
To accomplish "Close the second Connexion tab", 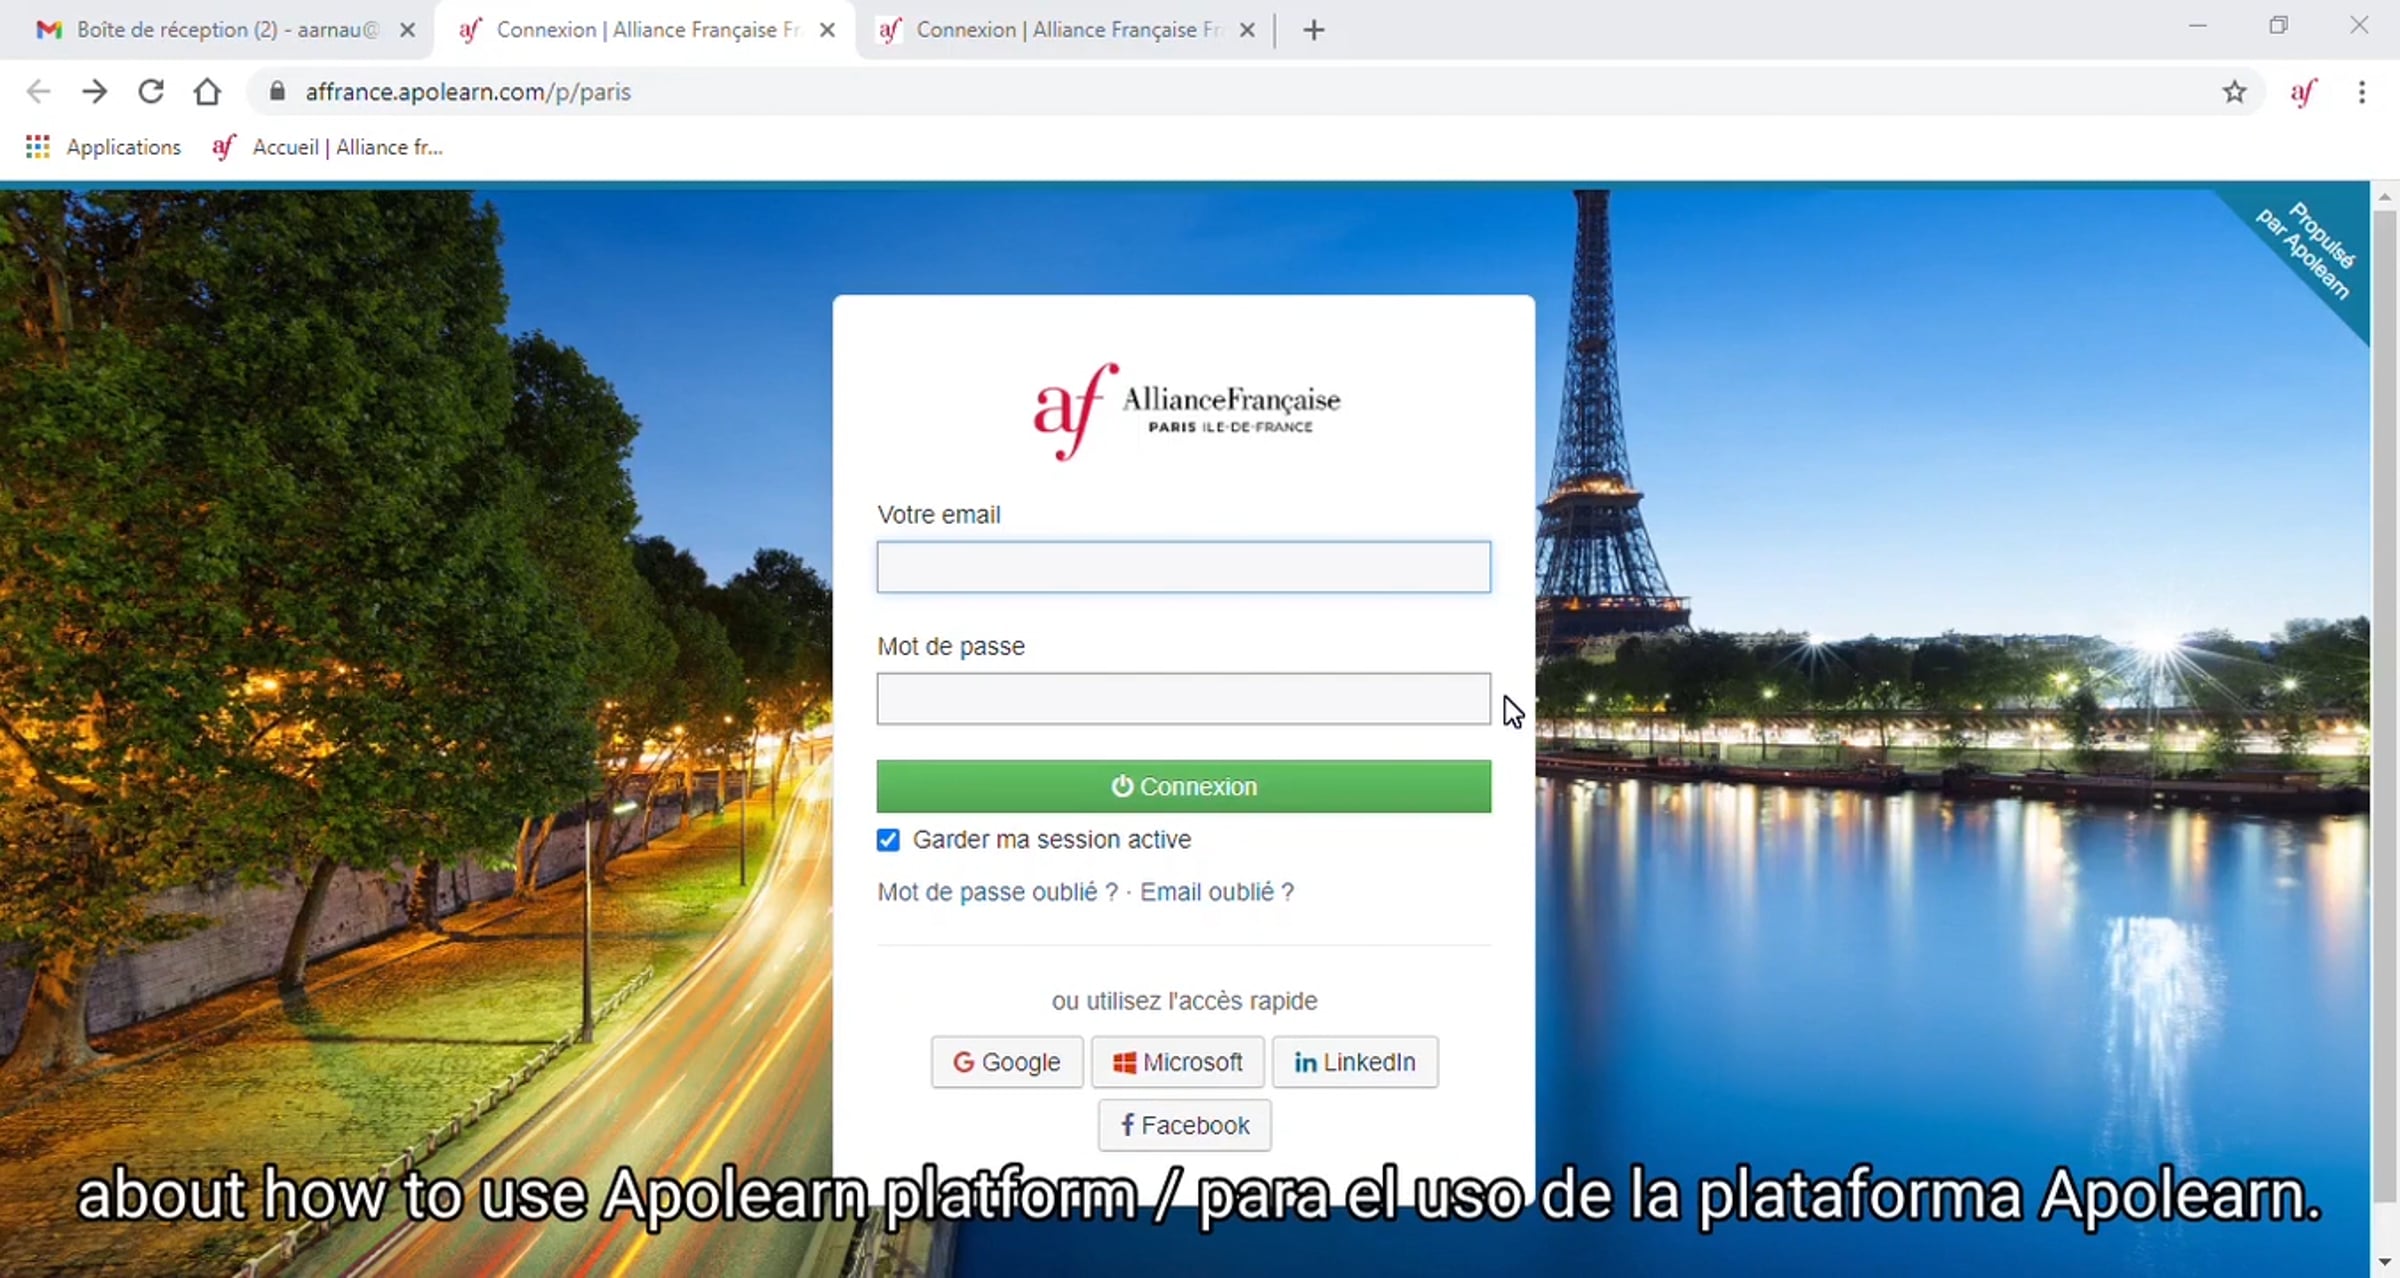I will click(1247, 30).
